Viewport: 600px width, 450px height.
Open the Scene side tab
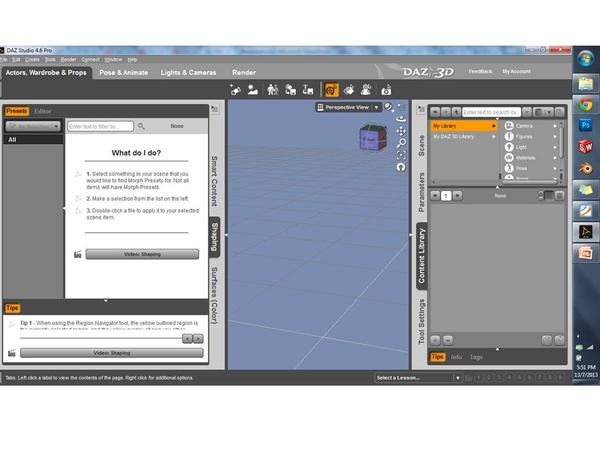tap(421, 145)
